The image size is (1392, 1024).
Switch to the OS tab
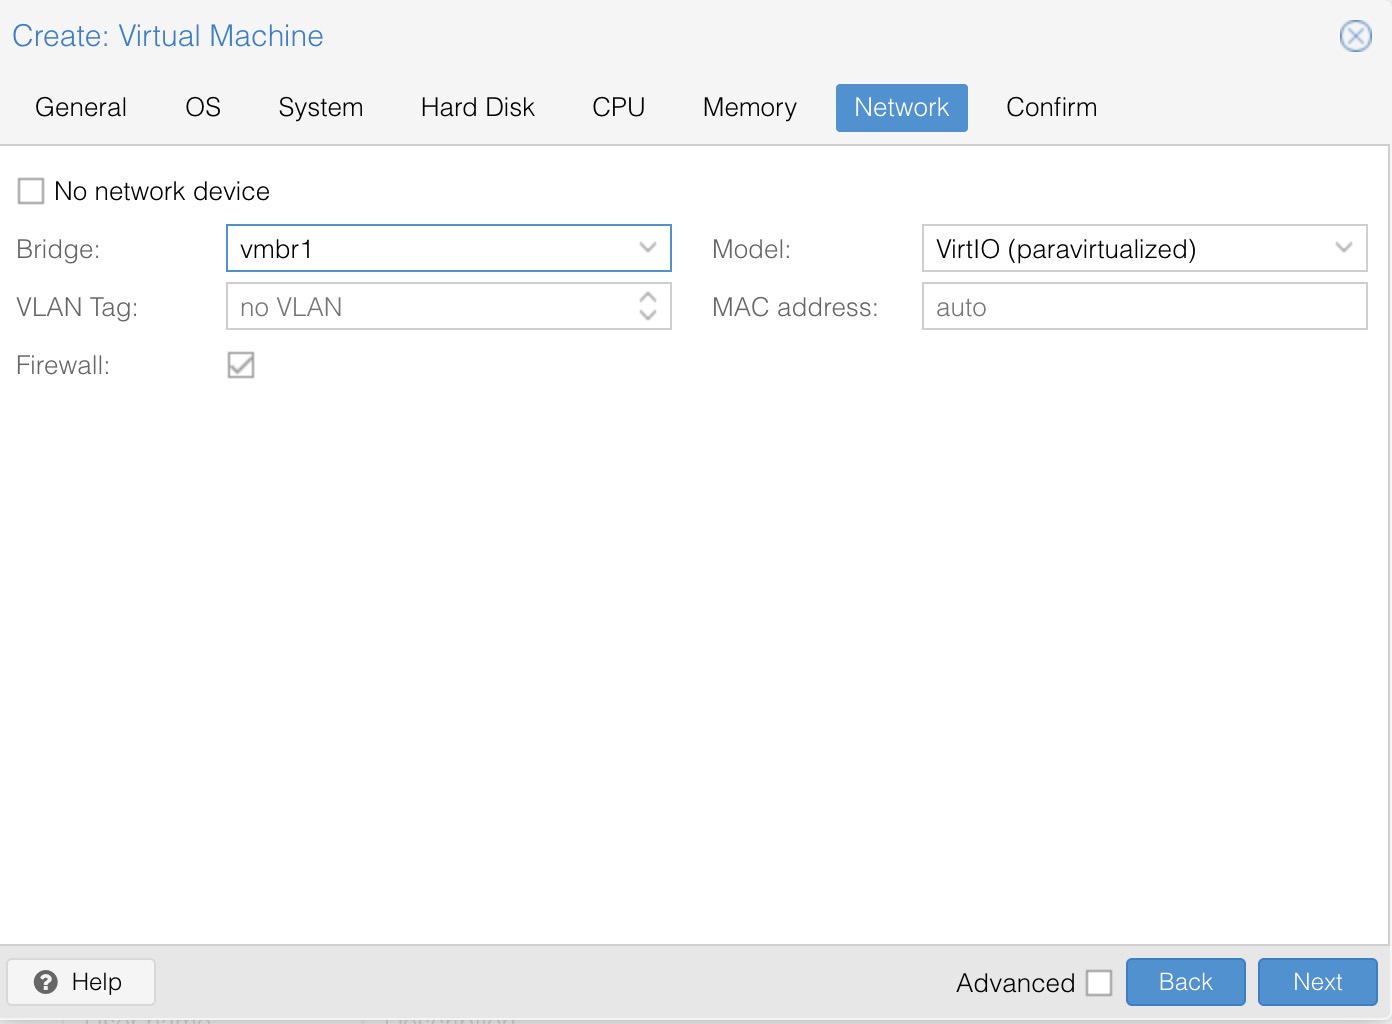tap(203, 108)
